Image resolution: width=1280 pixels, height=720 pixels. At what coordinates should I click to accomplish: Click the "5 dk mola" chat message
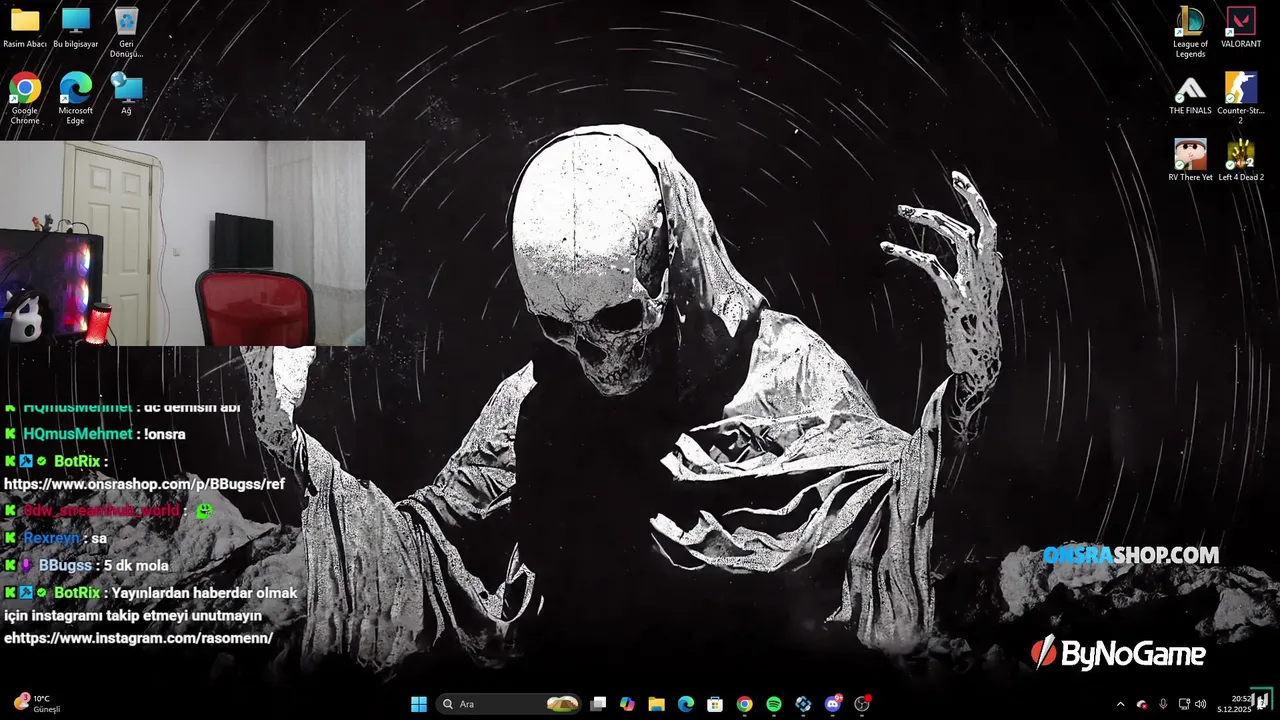(136, 565)
